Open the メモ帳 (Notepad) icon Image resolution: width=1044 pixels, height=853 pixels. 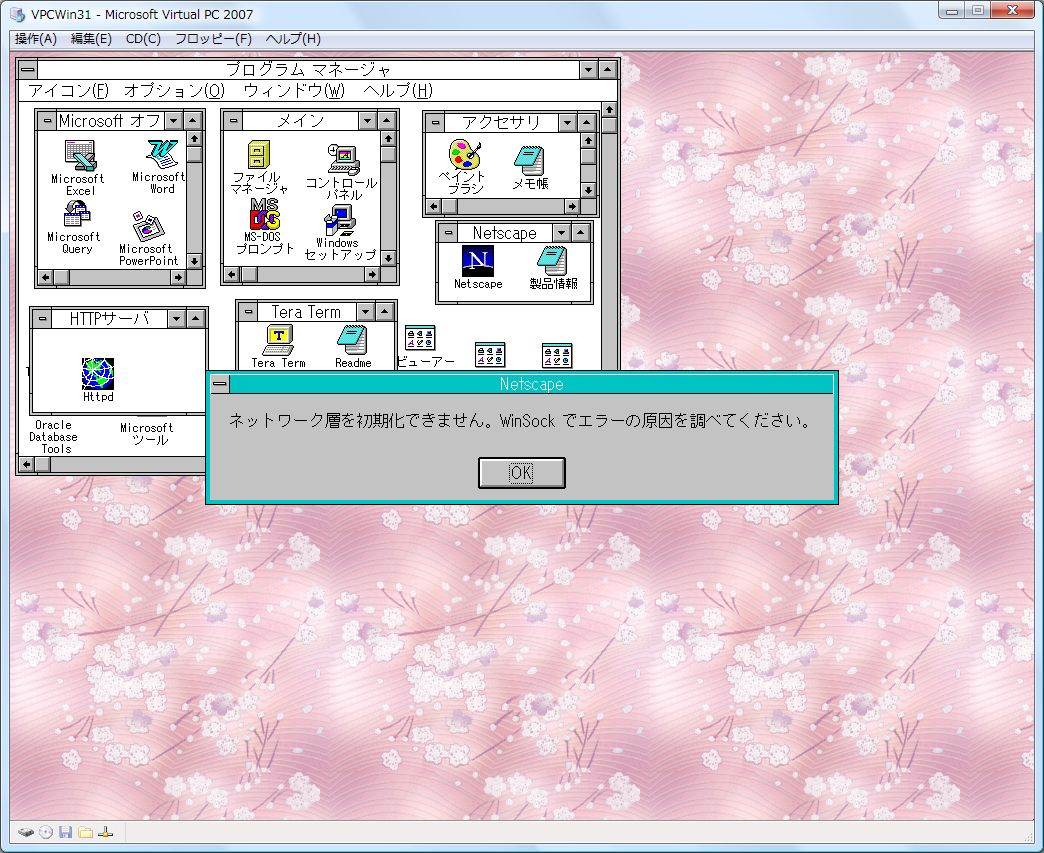click(529, 161)
